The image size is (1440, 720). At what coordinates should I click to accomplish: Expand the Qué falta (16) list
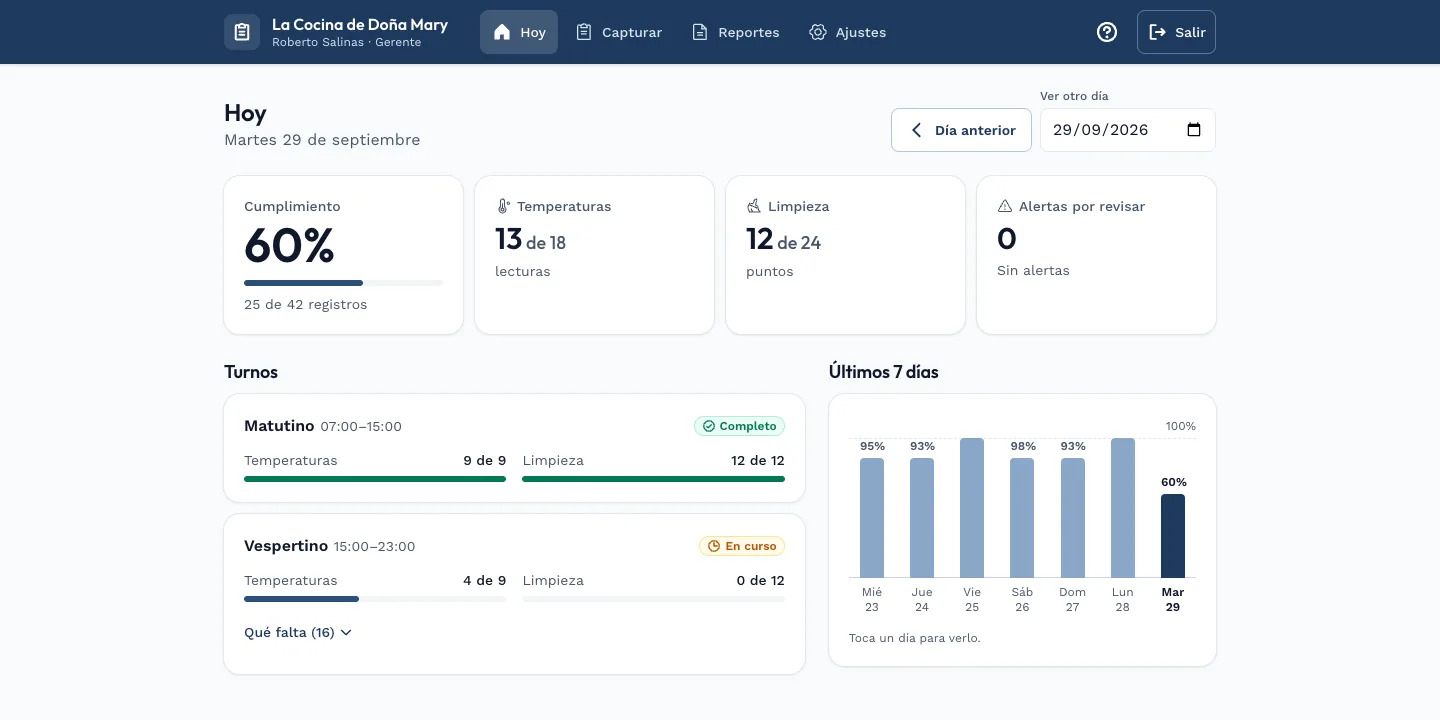click(298, 632)
